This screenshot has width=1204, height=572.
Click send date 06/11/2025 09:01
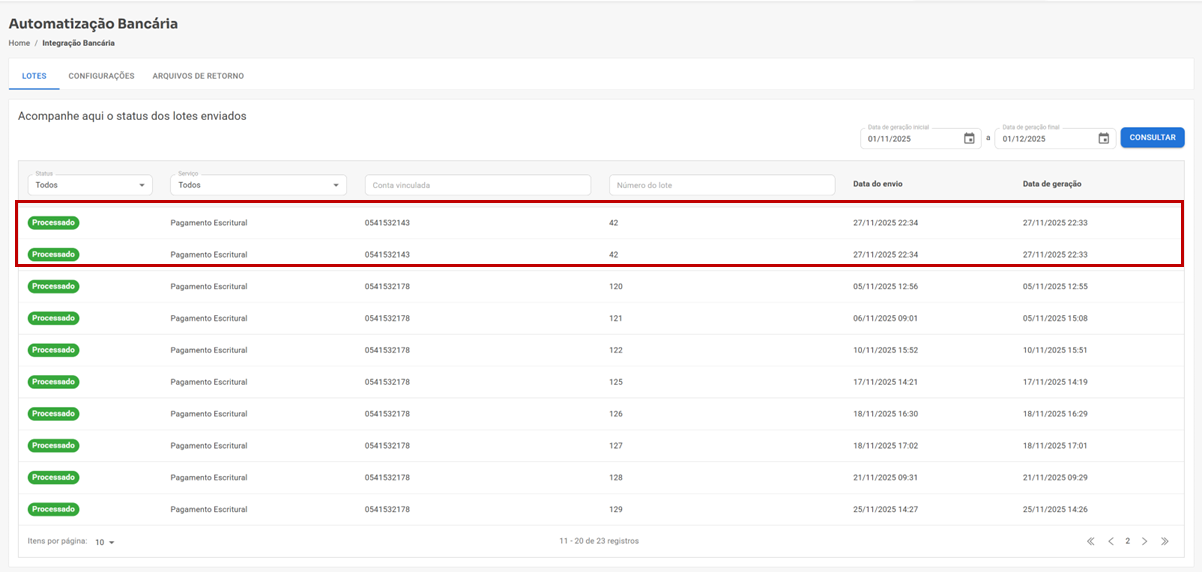point(885,319)
